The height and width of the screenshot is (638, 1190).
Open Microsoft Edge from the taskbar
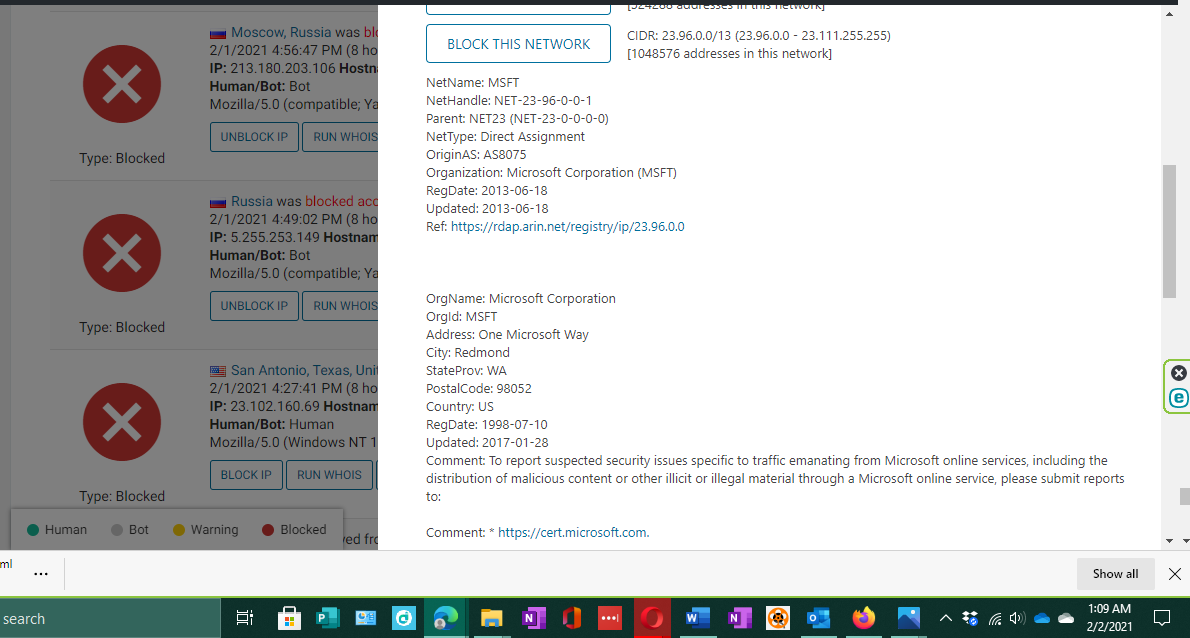coord(446,618)
